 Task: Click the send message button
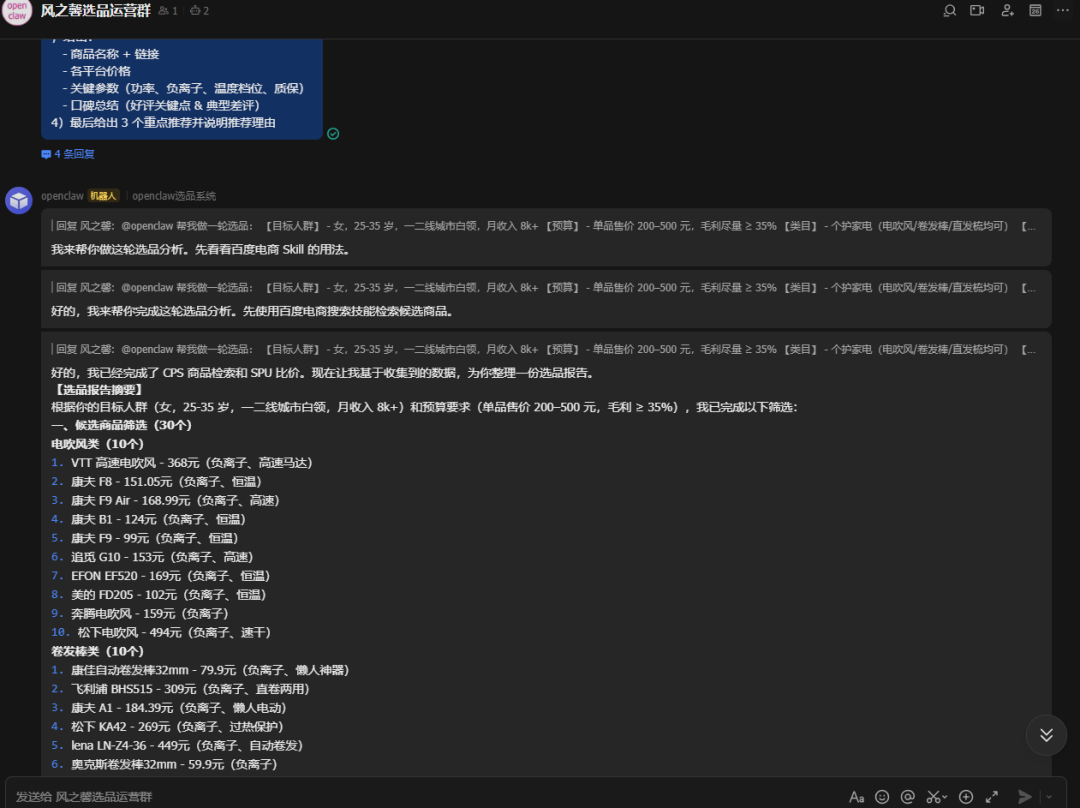click(1025, 797)
